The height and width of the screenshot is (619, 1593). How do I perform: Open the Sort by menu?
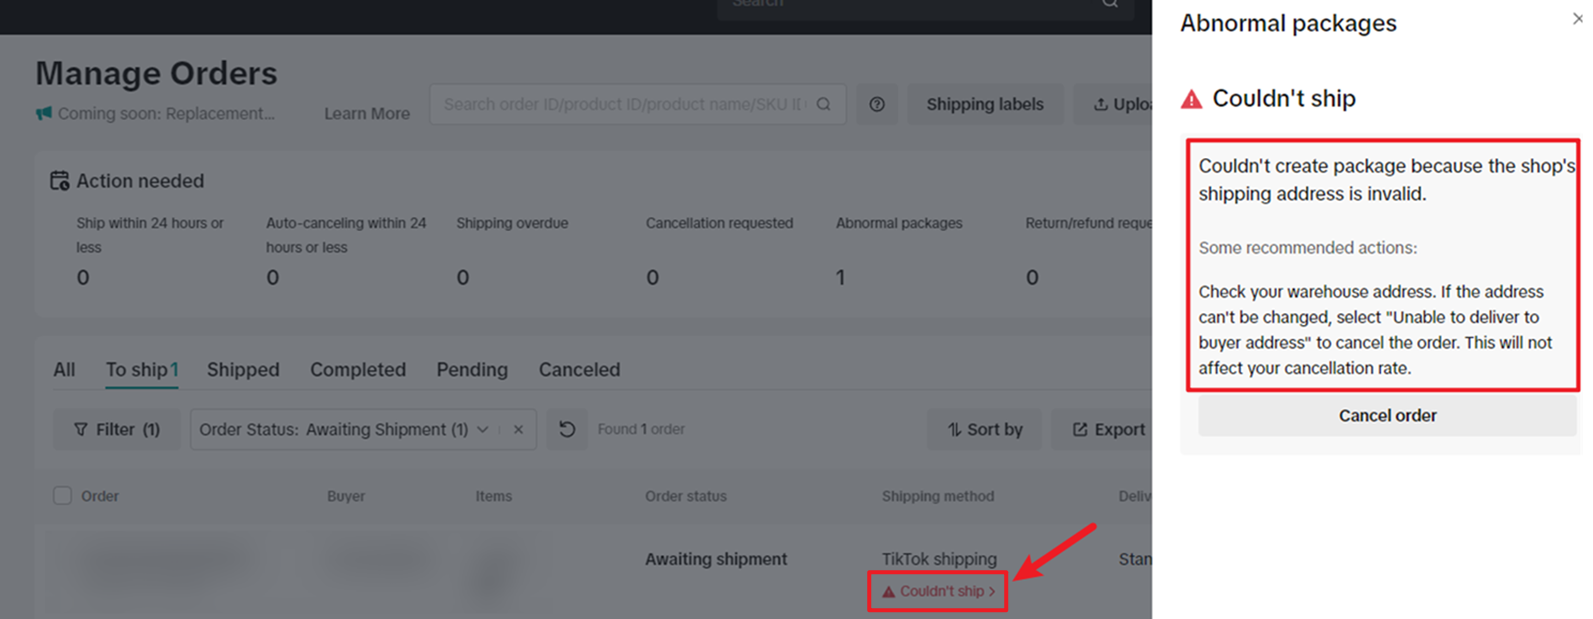click(985, 429)
